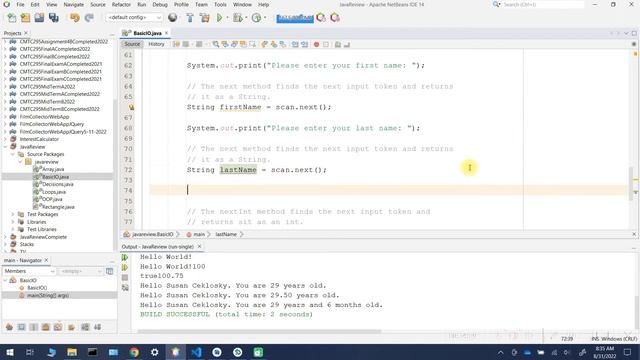
Task: Click the yellow Re-run with different parameters icon
Action: [125, 267]
